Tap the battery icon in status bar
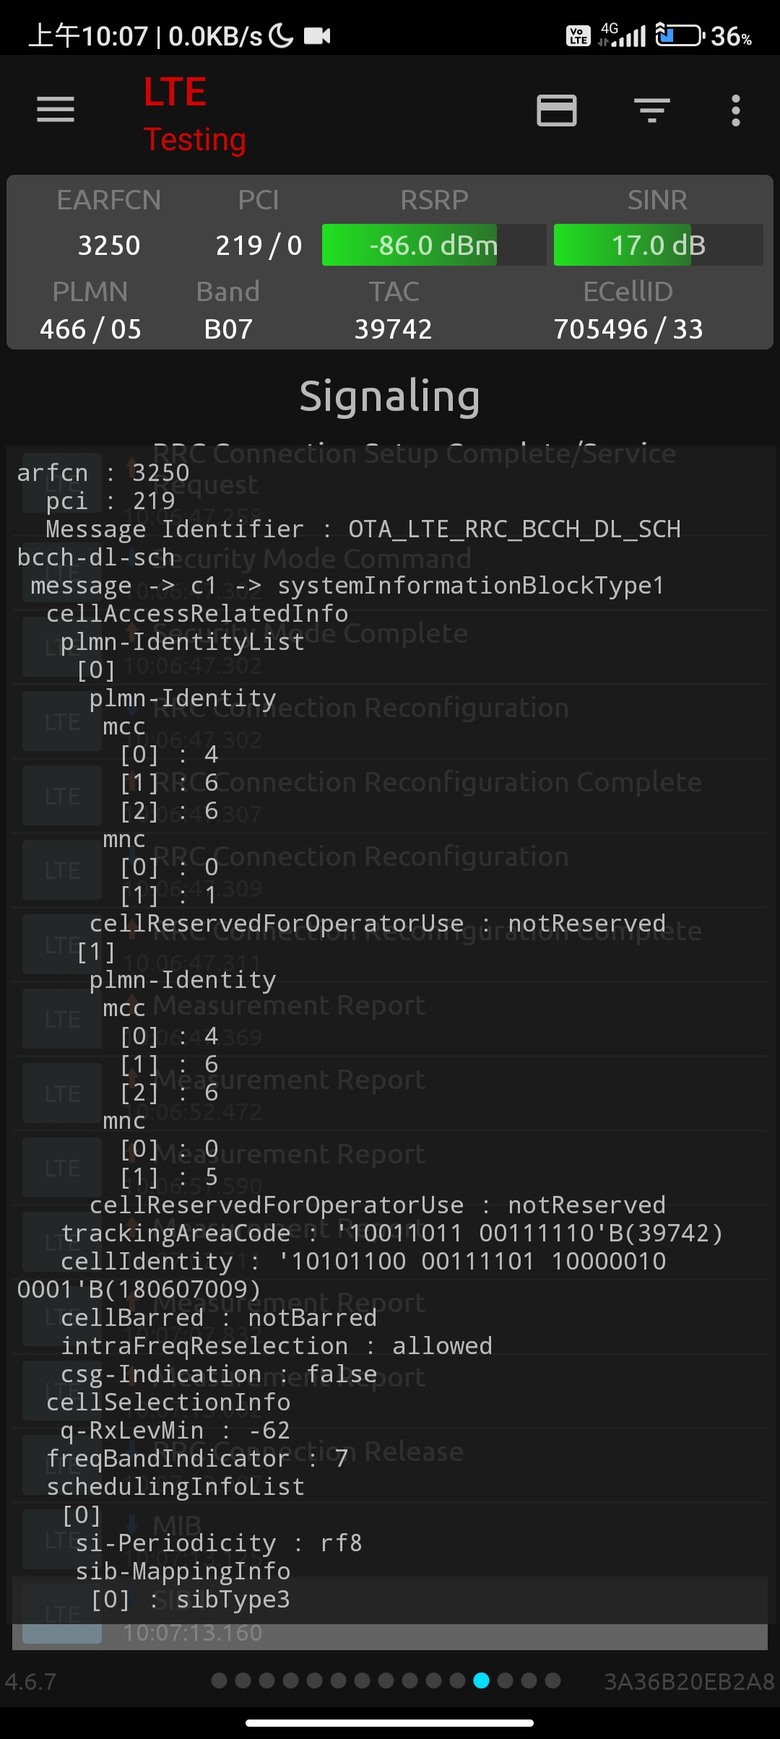 pos(680,36)
